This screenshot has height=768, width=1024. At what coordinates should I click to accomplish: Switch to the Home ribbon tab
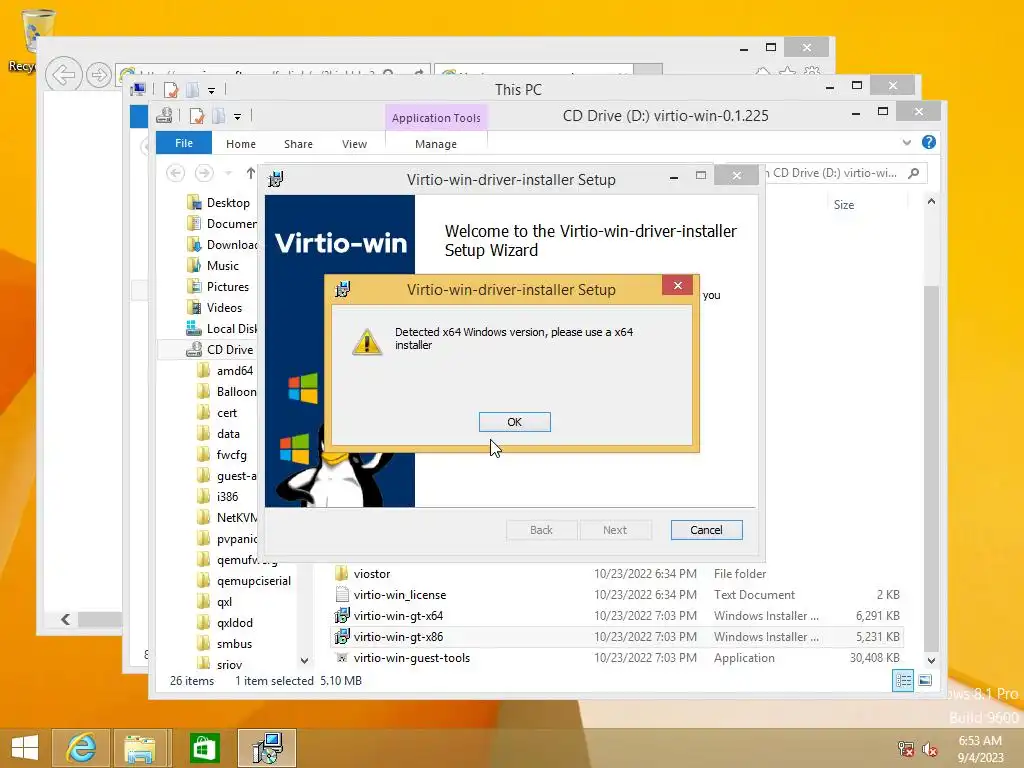pos(240,144)
